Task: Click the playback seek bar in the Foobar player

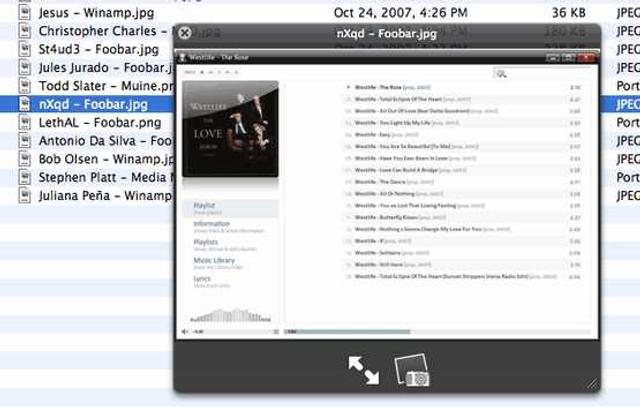Action: 437,332
